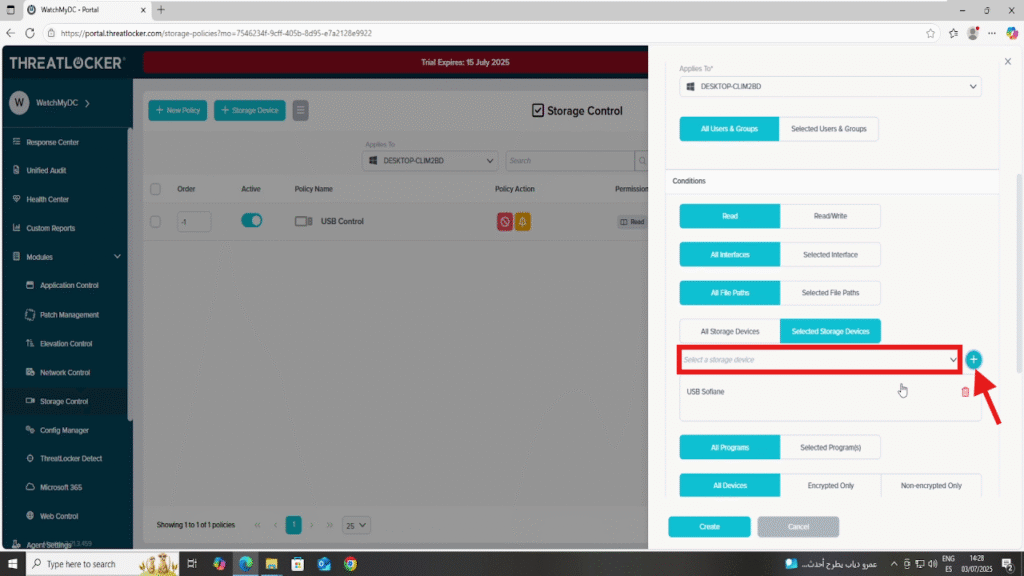Open Applies To dropdown in side panel
Screen dimensions: 1024x576
(x=830, y=86)
